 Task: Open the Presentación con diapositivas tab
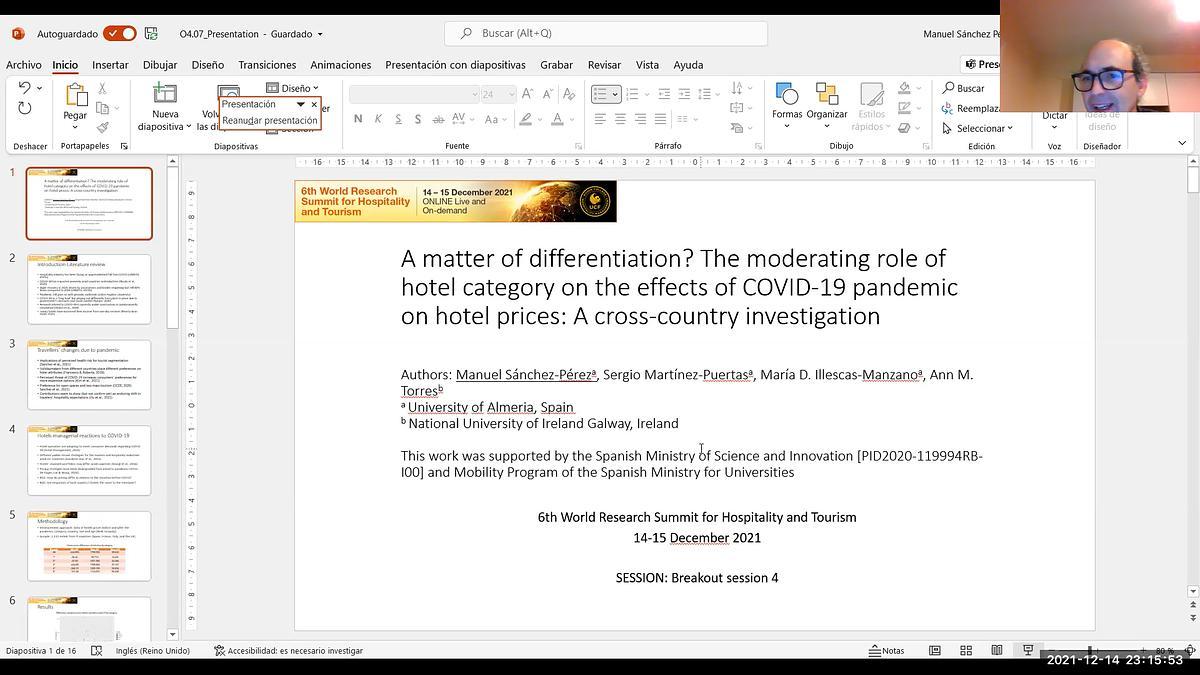[455, 65]
